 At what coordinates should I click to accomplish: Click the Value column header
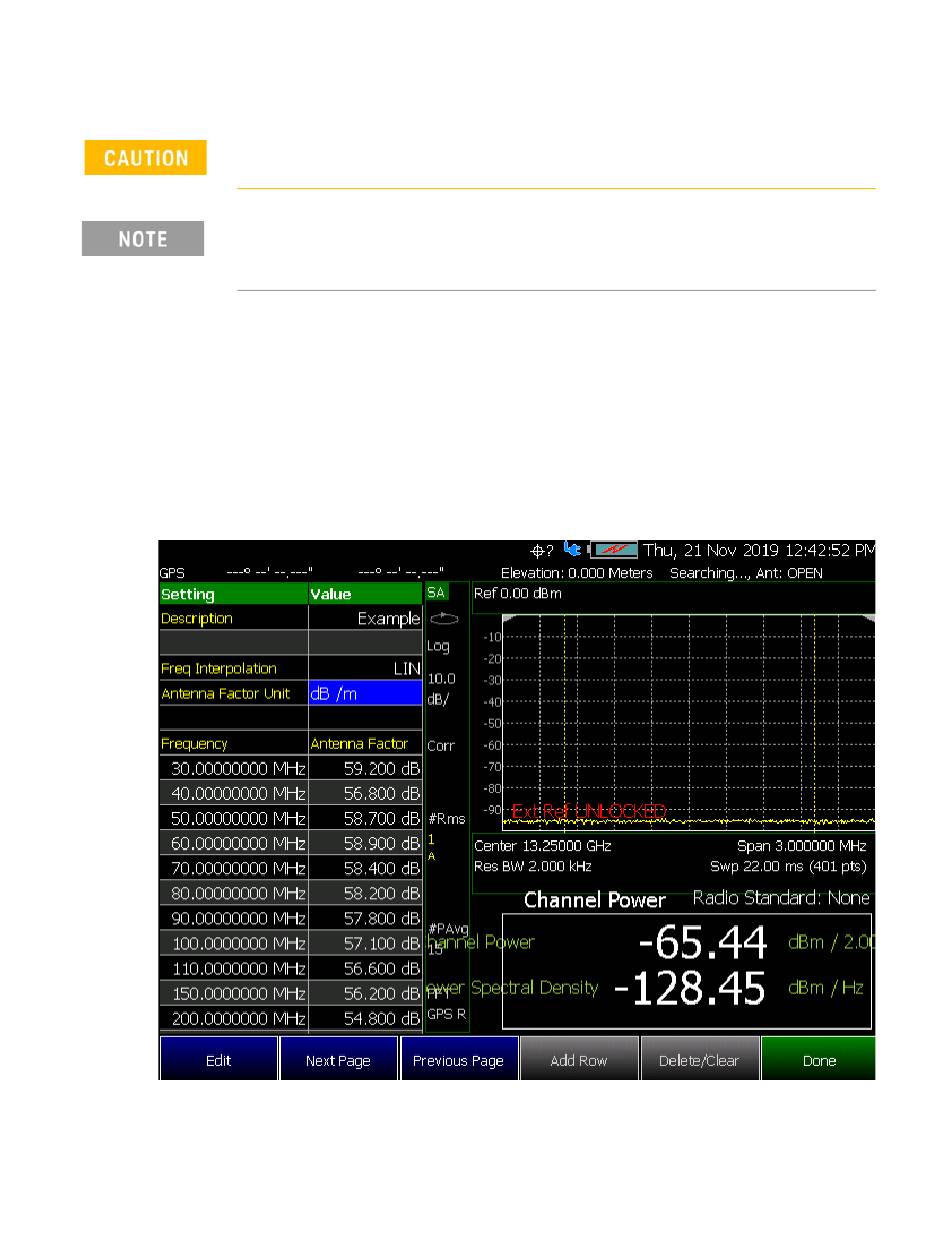[x=365, y=594]
